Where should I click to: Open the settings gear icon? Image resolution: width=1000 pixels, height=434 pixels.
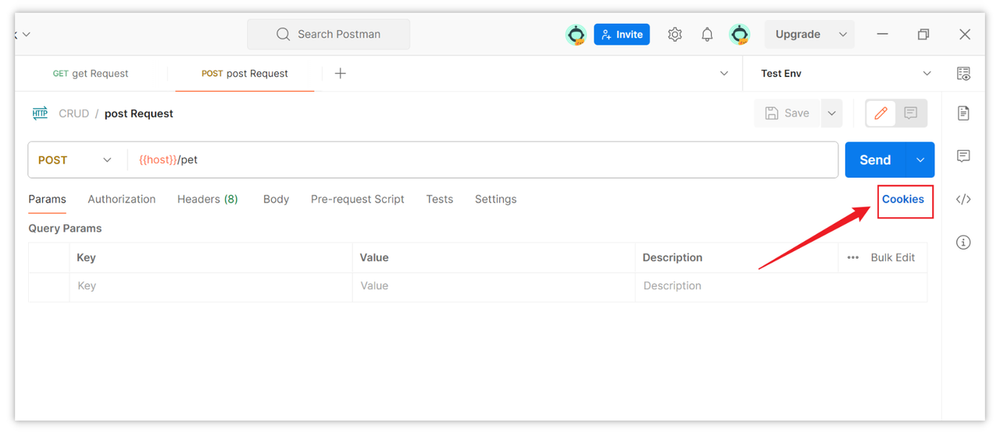(675, 34)
